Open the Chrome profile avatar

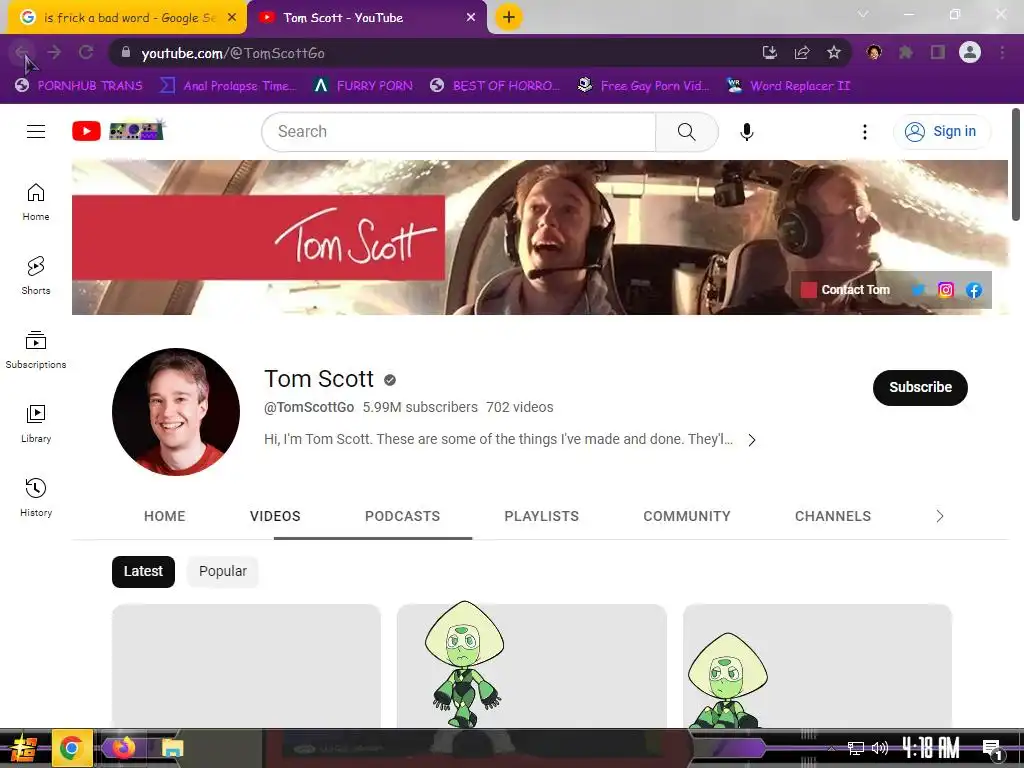(970, 52)
